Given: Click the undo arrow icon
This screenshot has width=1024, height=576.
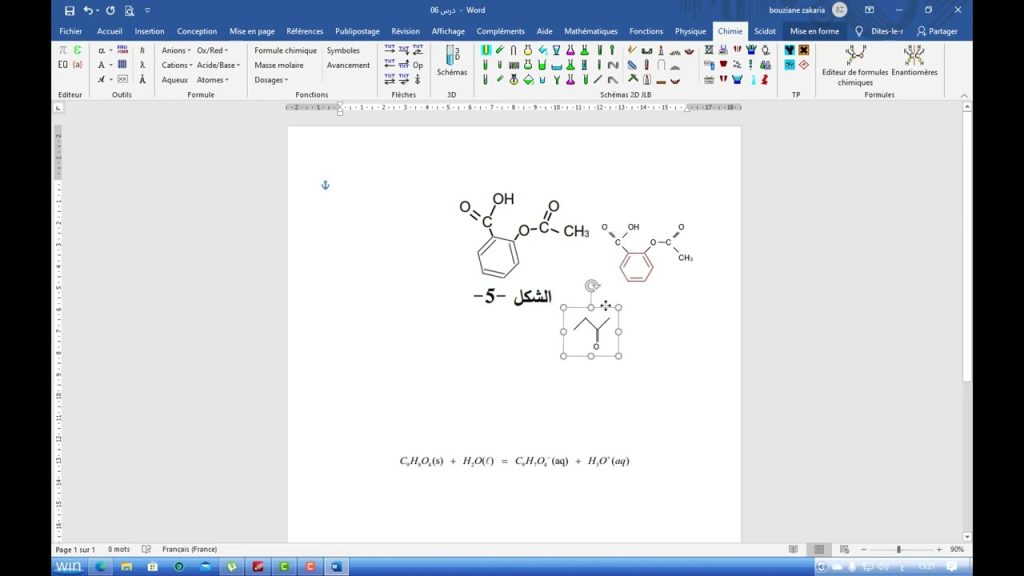Looking at the screenshot, I should coord(88,10).
